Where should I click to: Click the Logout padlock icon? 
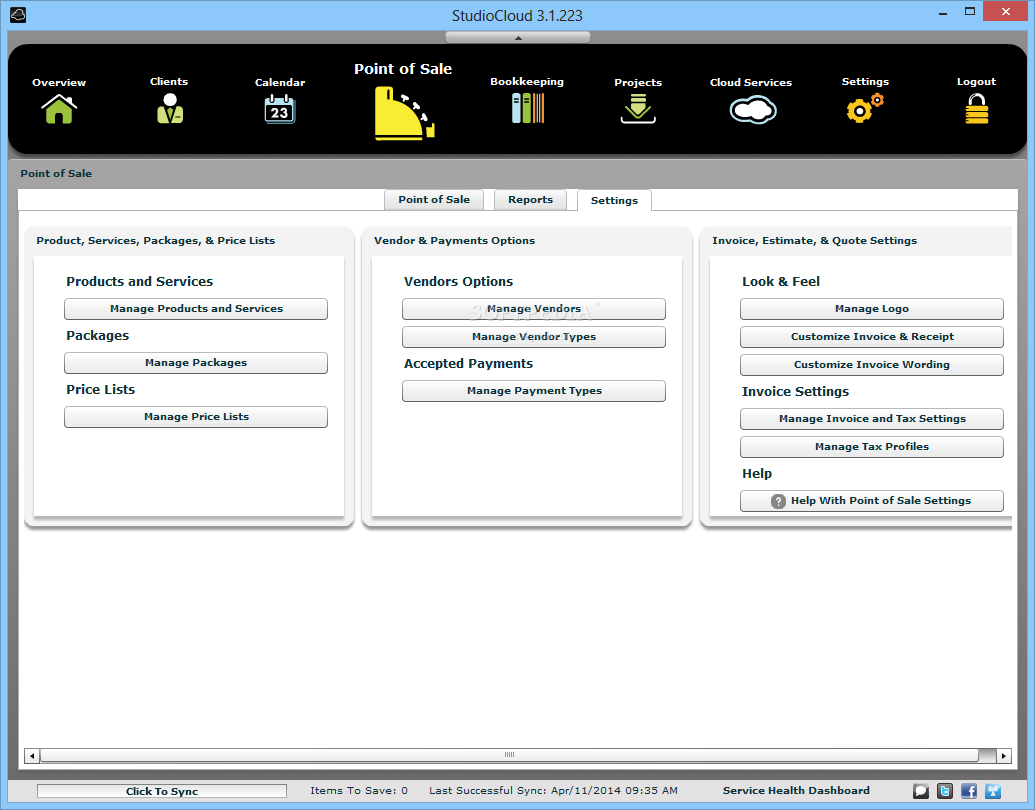(977, 108)
